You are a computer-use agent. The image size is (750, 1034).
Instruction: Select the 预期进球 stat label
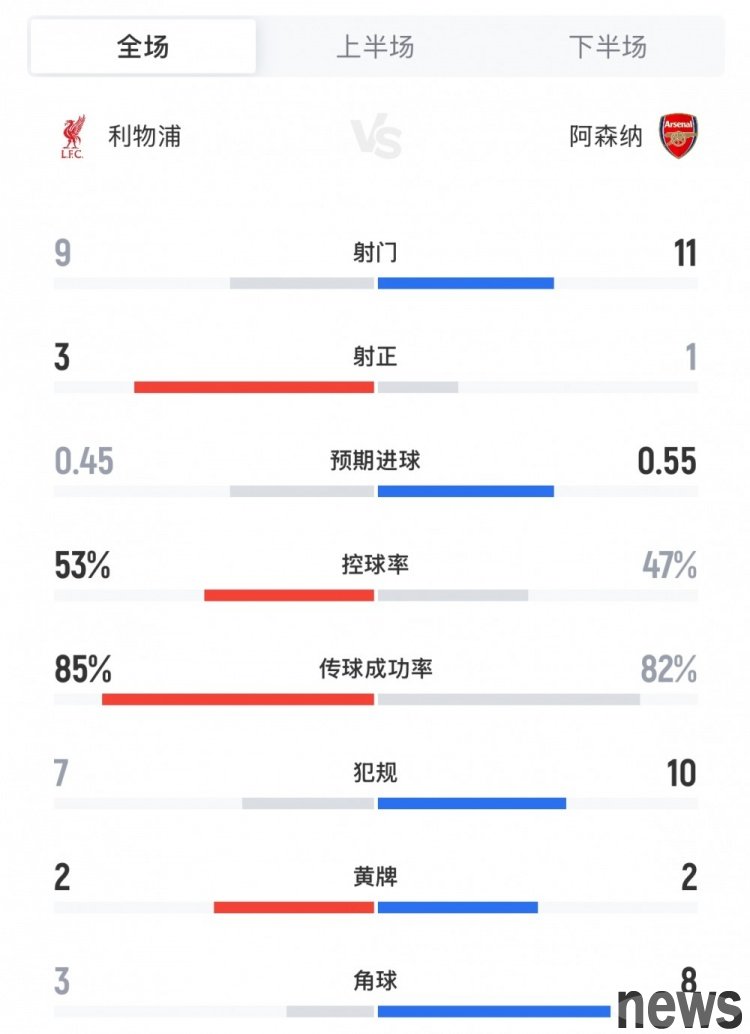[x=375, y=460]
